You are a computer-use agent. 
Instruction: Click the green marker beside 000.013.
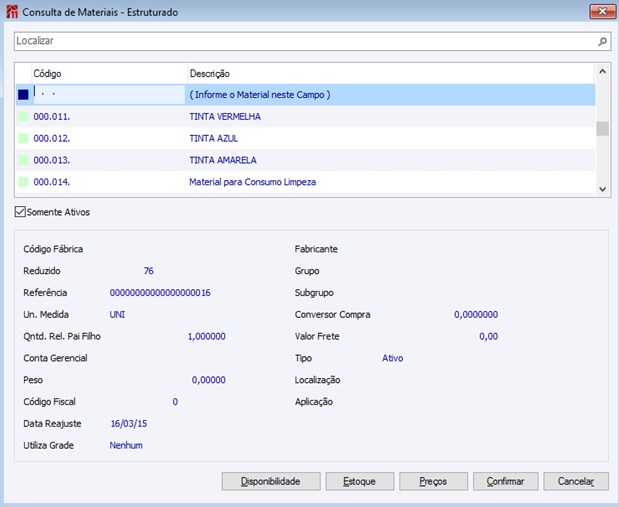click(23, 160)
